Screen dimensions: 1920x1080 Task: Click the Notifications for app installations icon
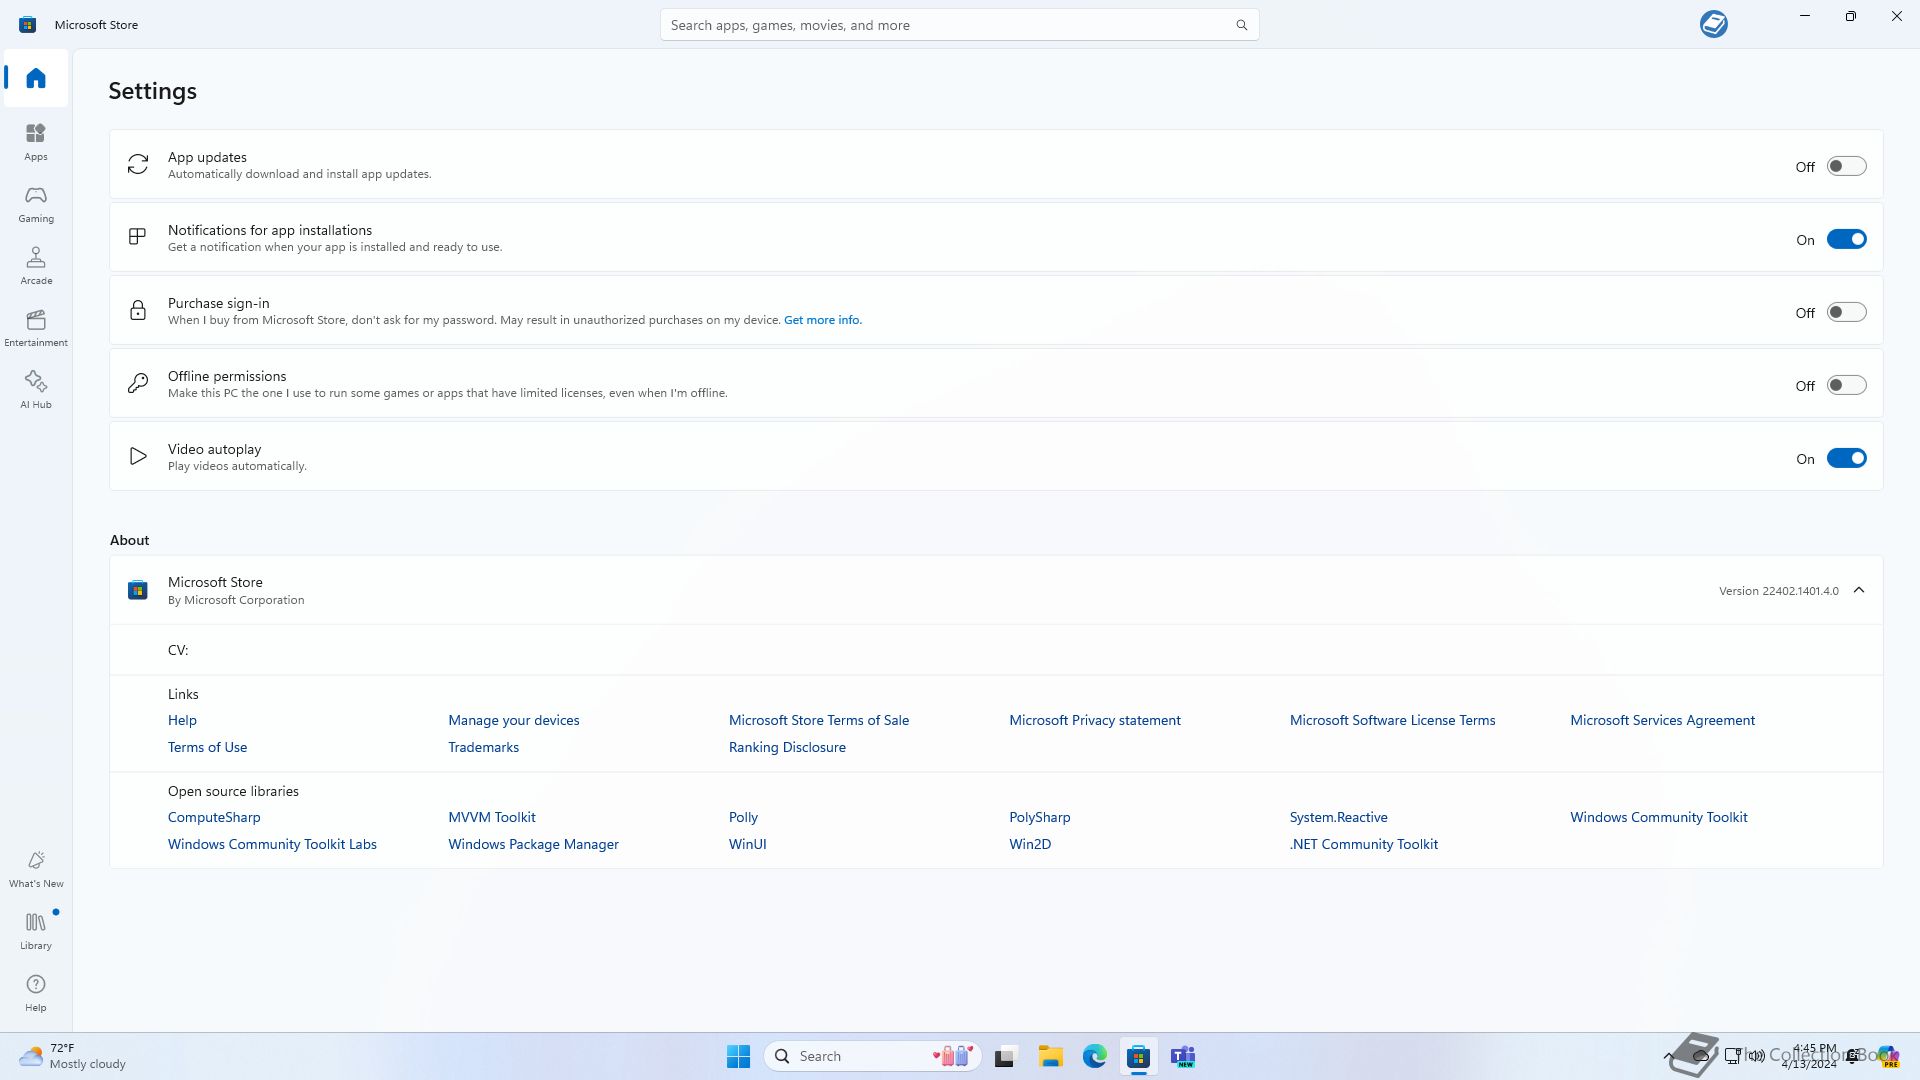[x=138, y=237]
